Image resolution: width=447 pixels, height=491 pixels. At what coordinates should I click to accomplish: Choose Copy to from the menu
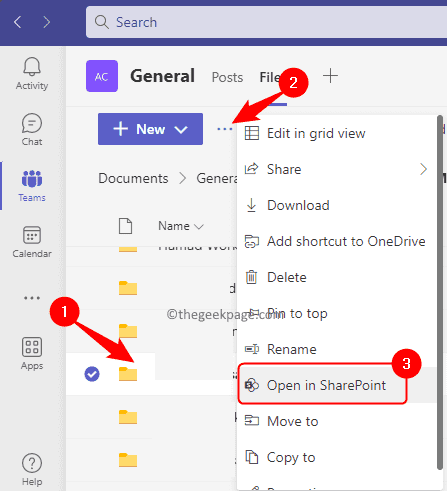pos(337,457)
